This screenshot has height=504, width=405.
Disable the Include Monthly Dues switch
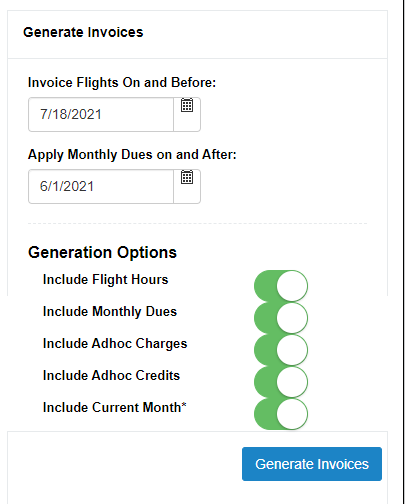coord(281,318)
